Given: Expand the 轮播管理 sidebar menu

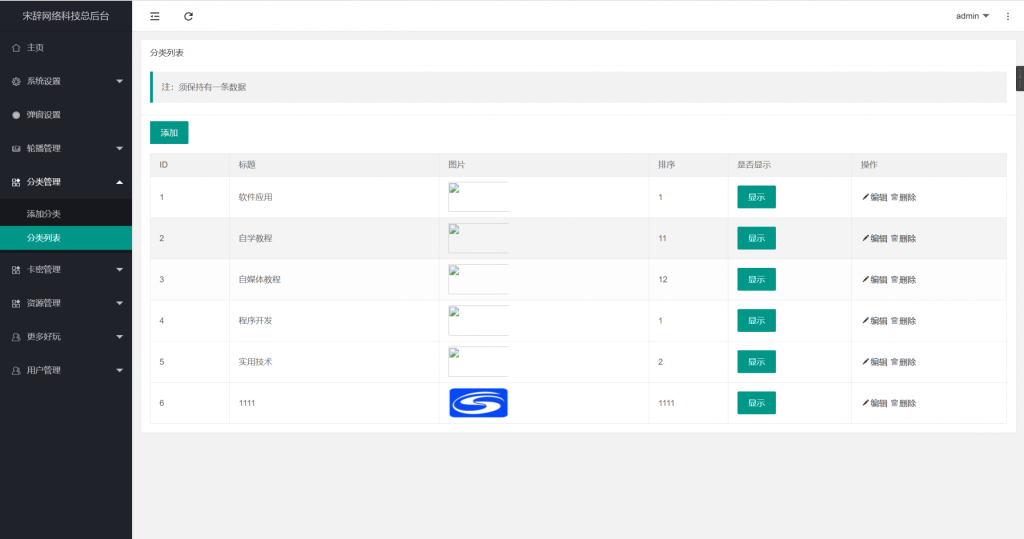Looking at the screenshot, I should pyautogui.click(x=65, y=148).
